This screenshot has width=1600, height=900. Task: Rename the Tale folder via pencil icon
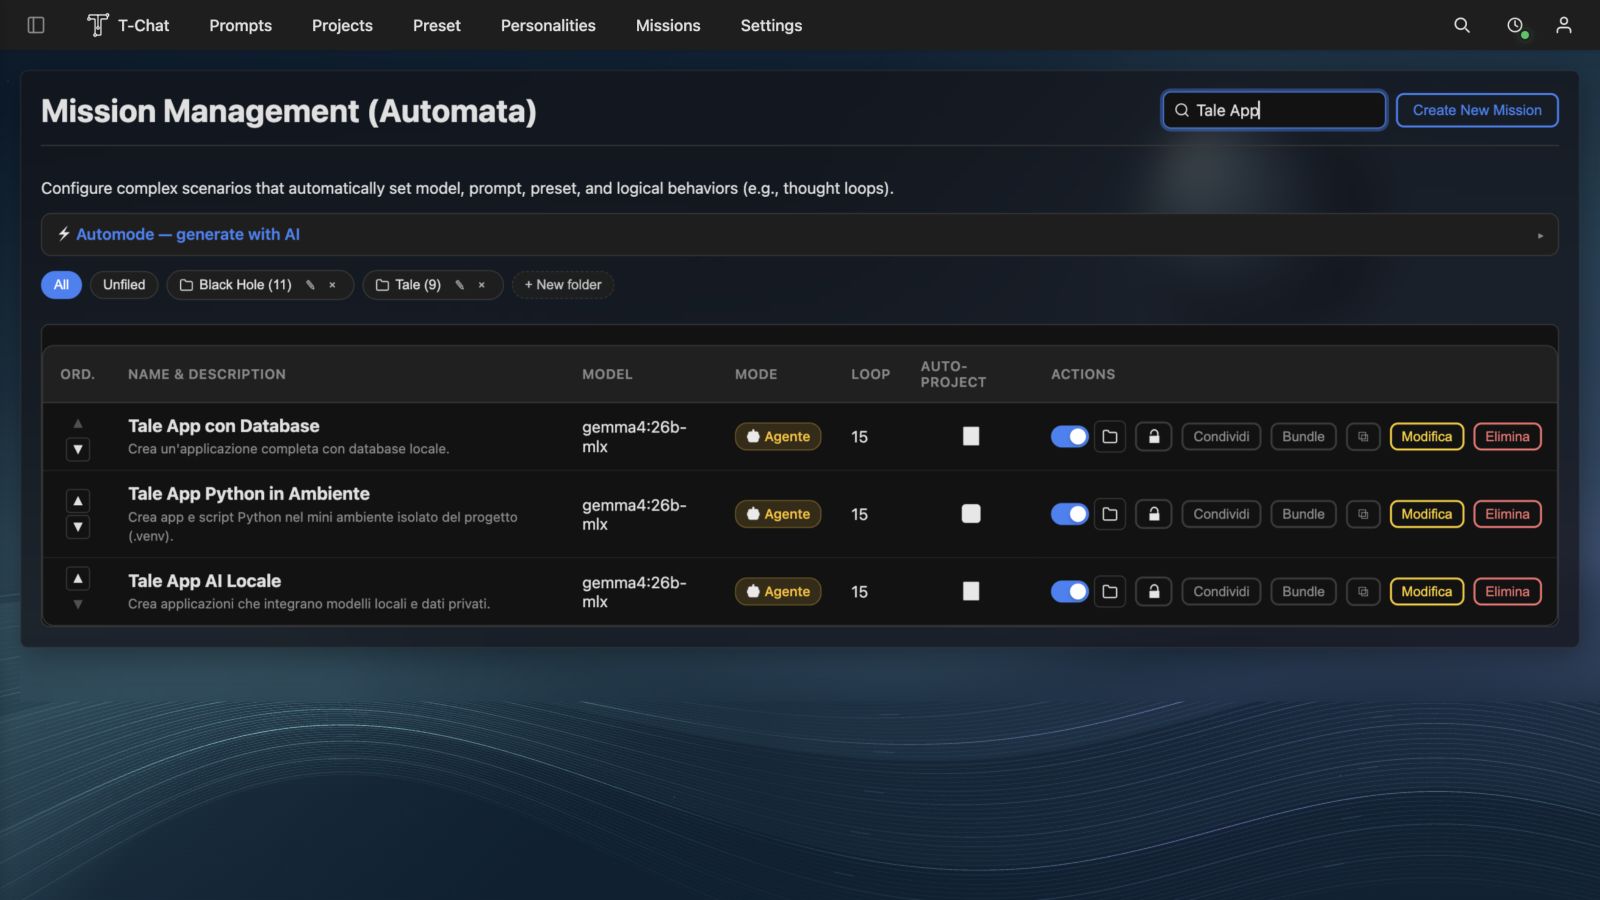[x=459, y=285]
